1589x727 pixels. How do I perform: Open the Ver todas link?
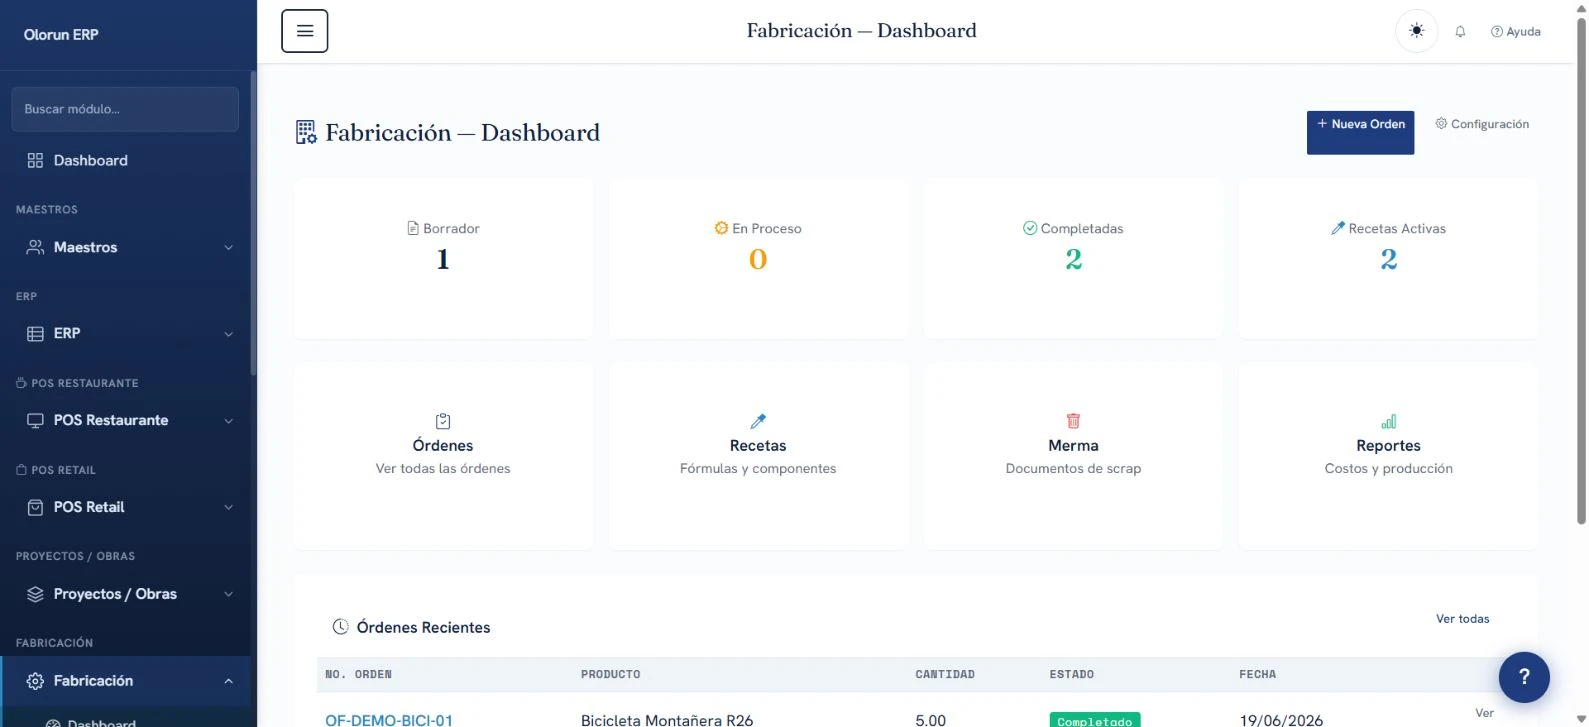[1462, 619]
